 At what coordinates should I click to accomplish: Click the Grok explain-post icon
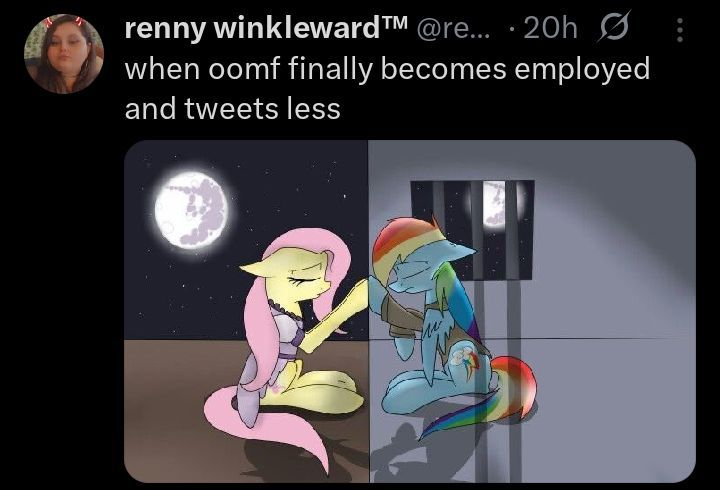pyautogui.click(x=614, y=27)
